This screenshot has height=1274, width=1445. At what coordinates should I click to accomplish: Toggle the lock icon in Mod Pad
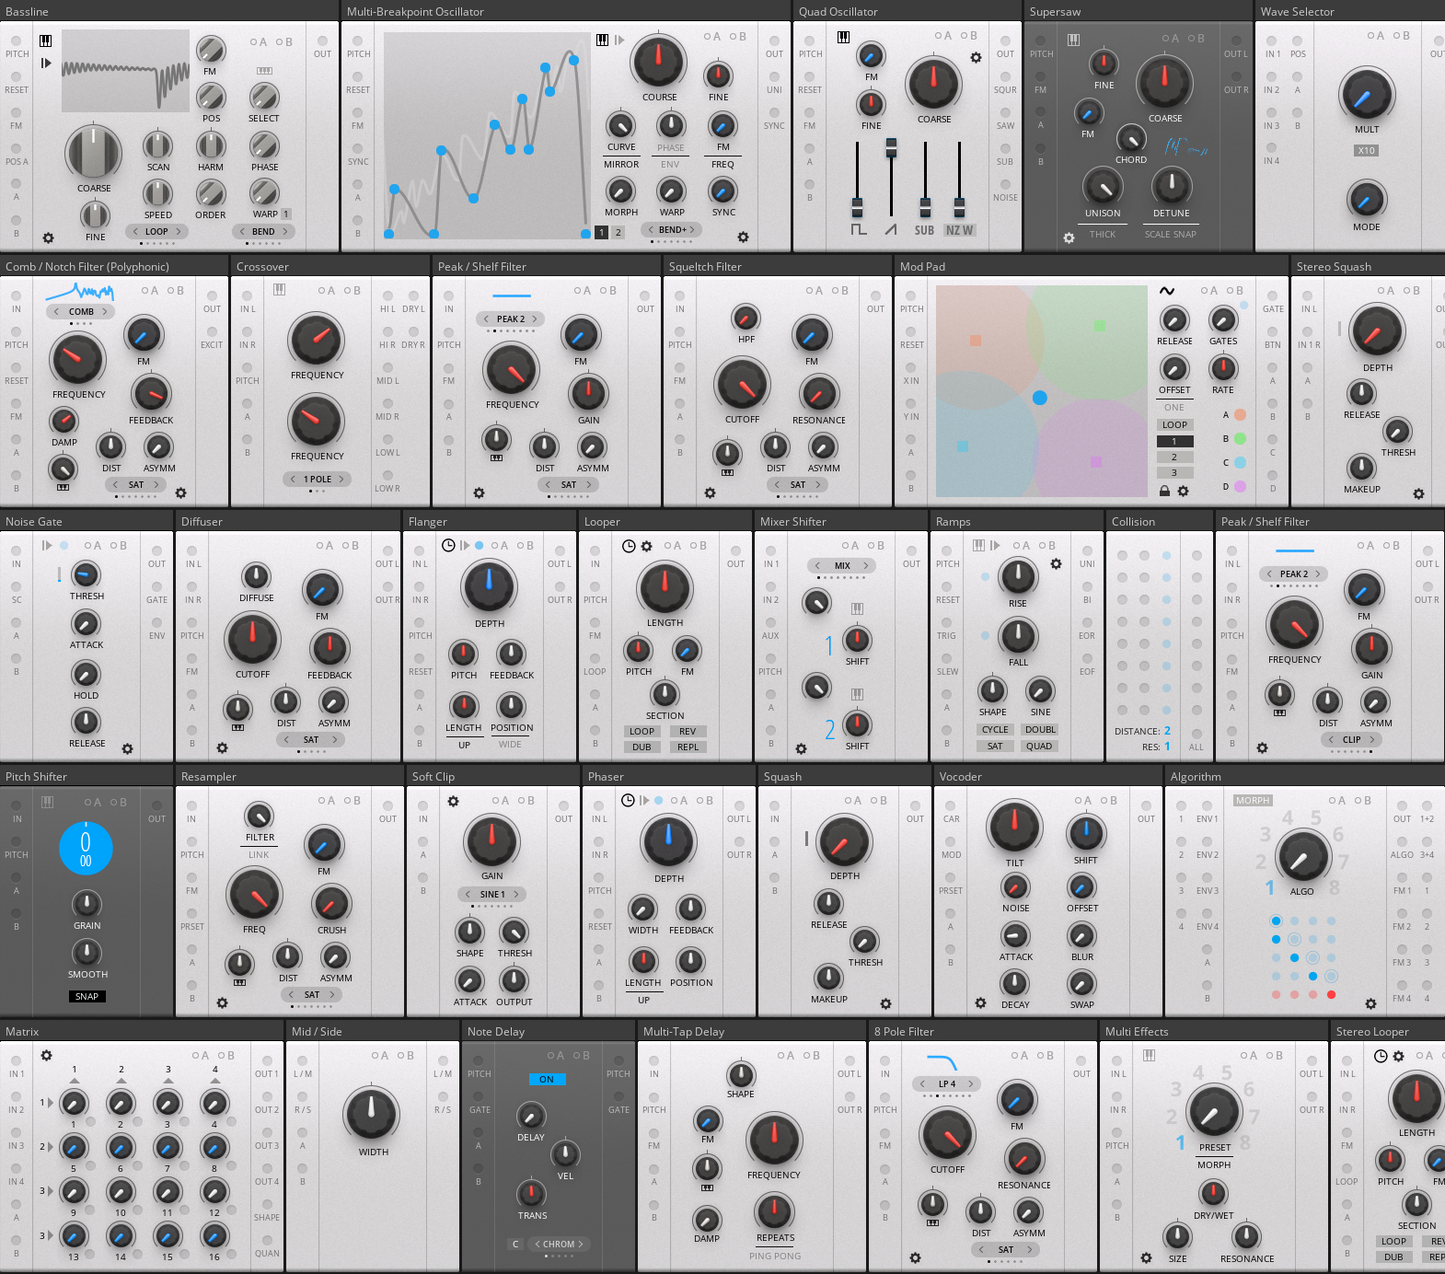1167,491
